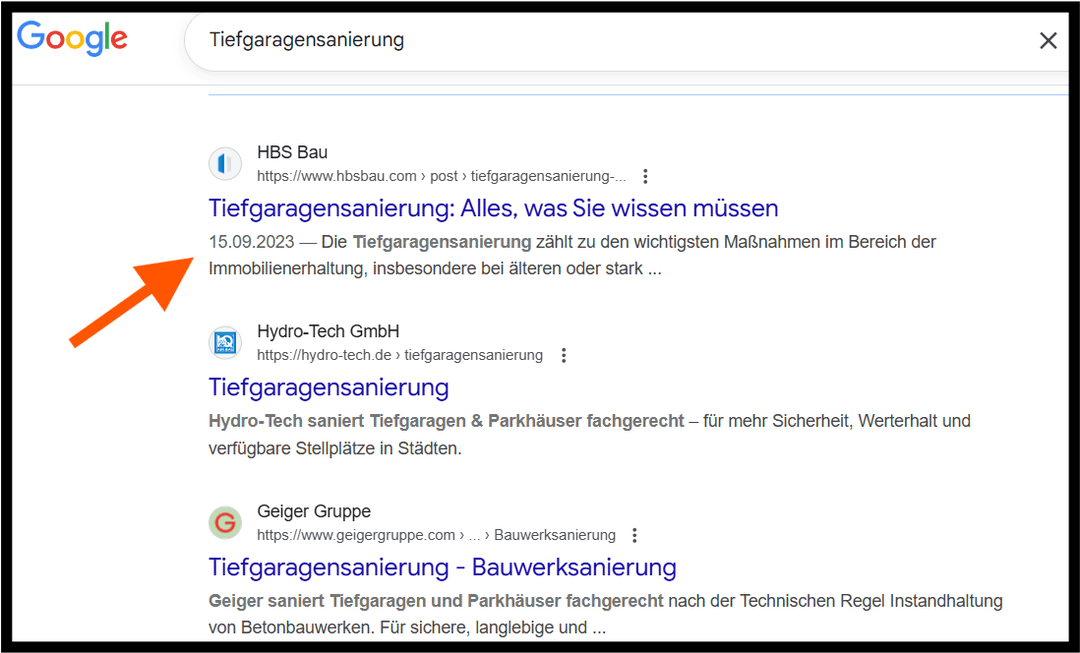This screenshot has width=1080, height=653.
Task: Open the three-dot menu for the Hydro-Tech result
Action: coord(564,354)
